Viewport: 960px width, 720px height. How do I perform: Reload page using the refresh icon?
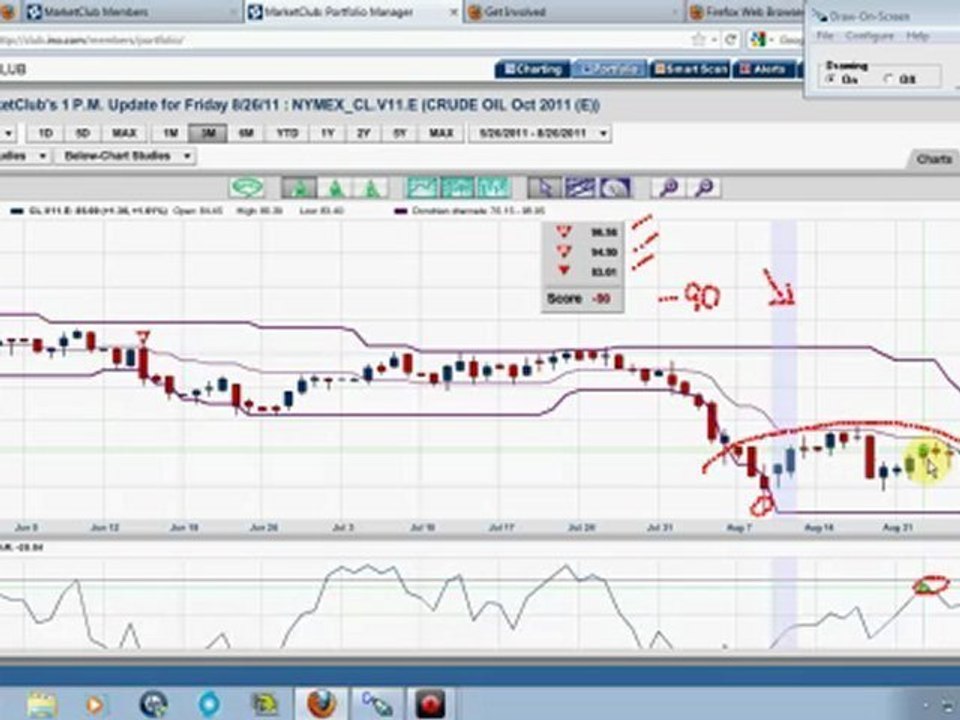730,40
